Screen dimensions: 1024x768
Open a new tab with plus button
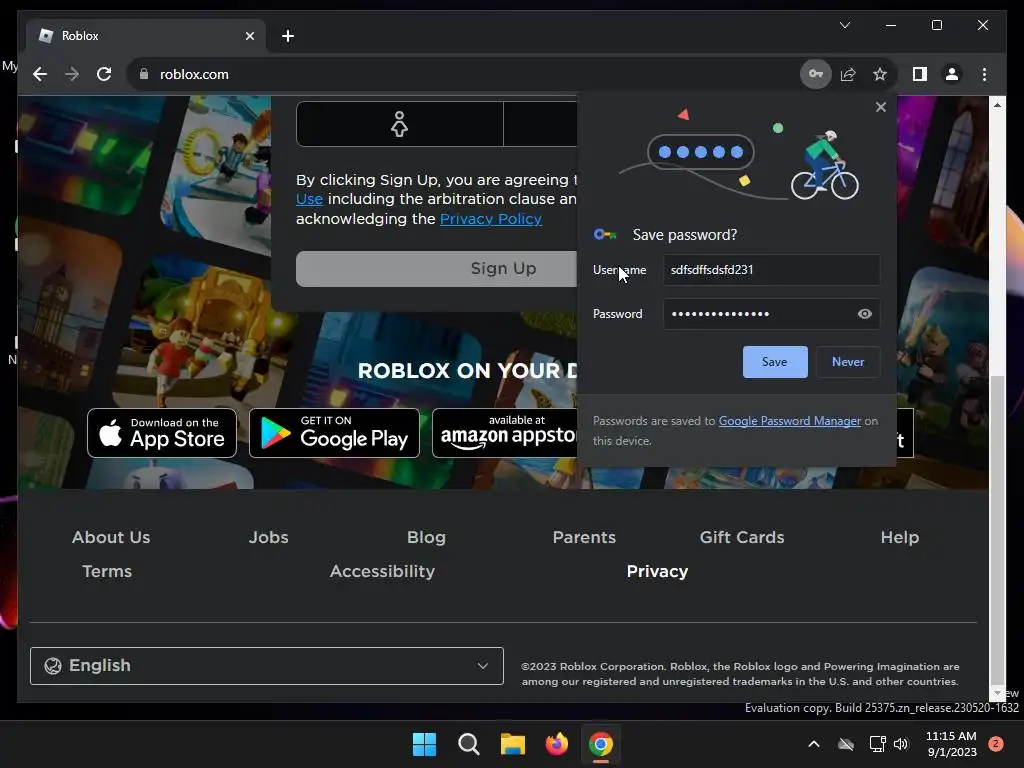[288, 36]
